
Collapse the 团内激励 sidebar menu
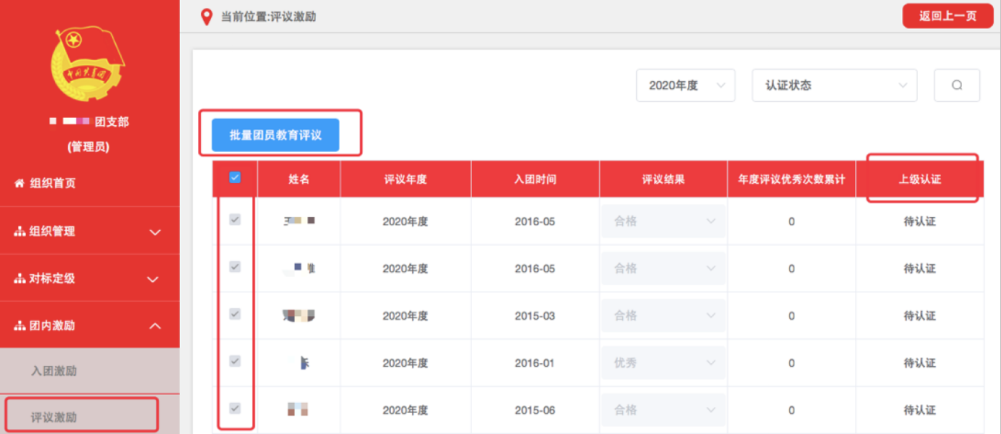click(89, 325)
